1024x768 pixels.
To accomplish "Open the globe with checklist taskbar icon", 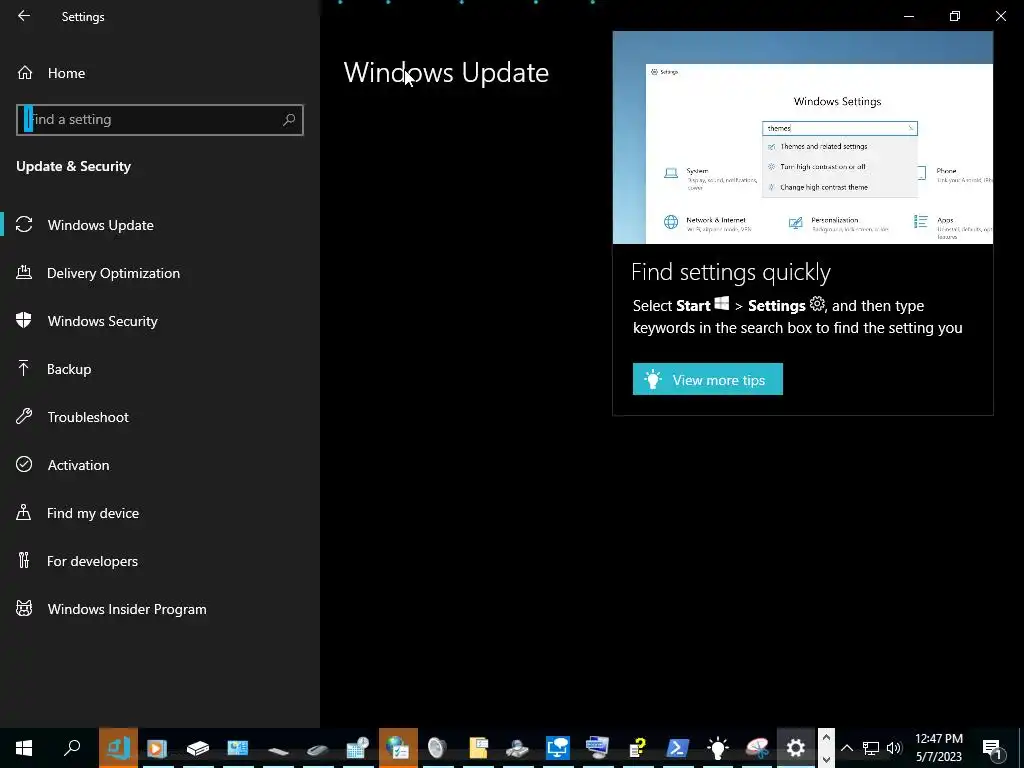I will (x=398, y=748).
